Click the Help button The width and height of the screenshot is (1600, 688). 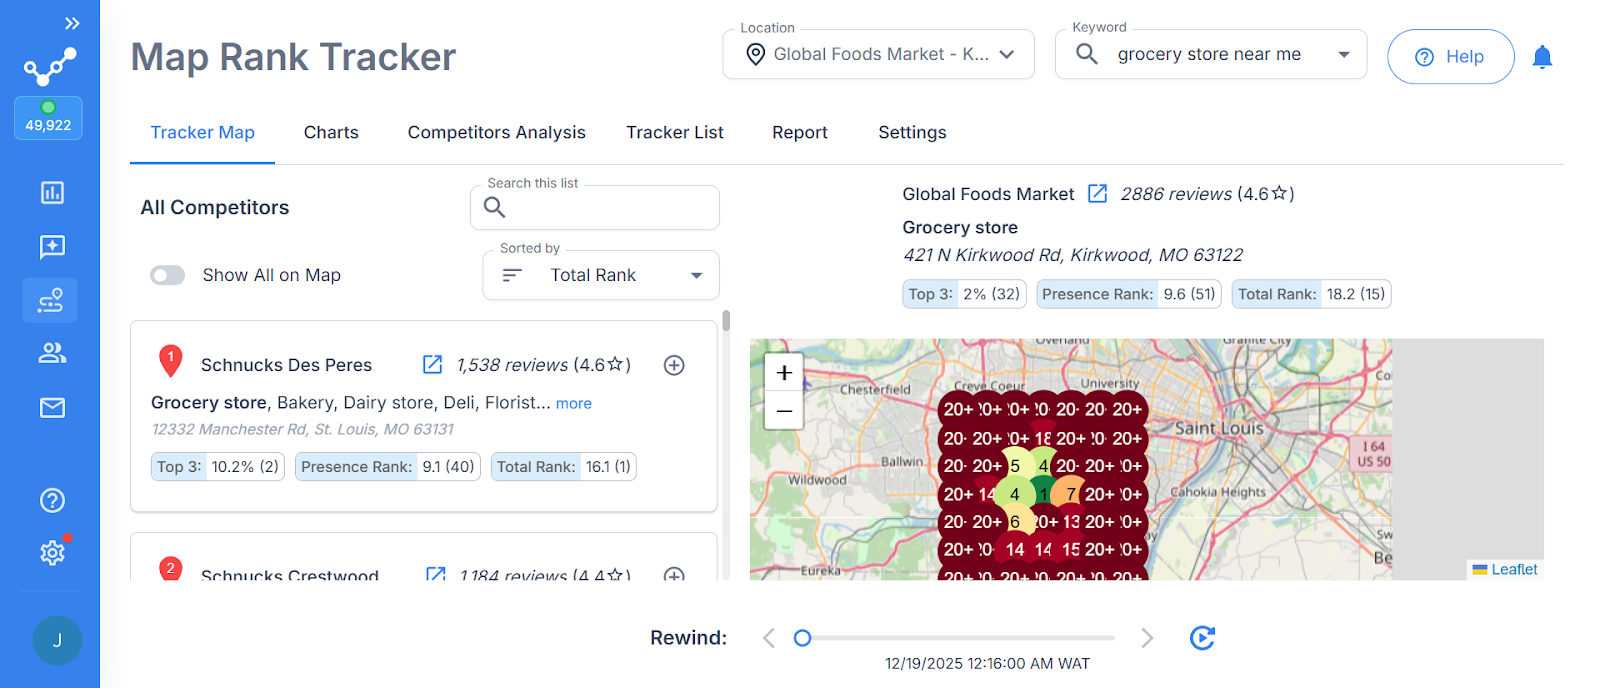click(x=1450, y=57)
